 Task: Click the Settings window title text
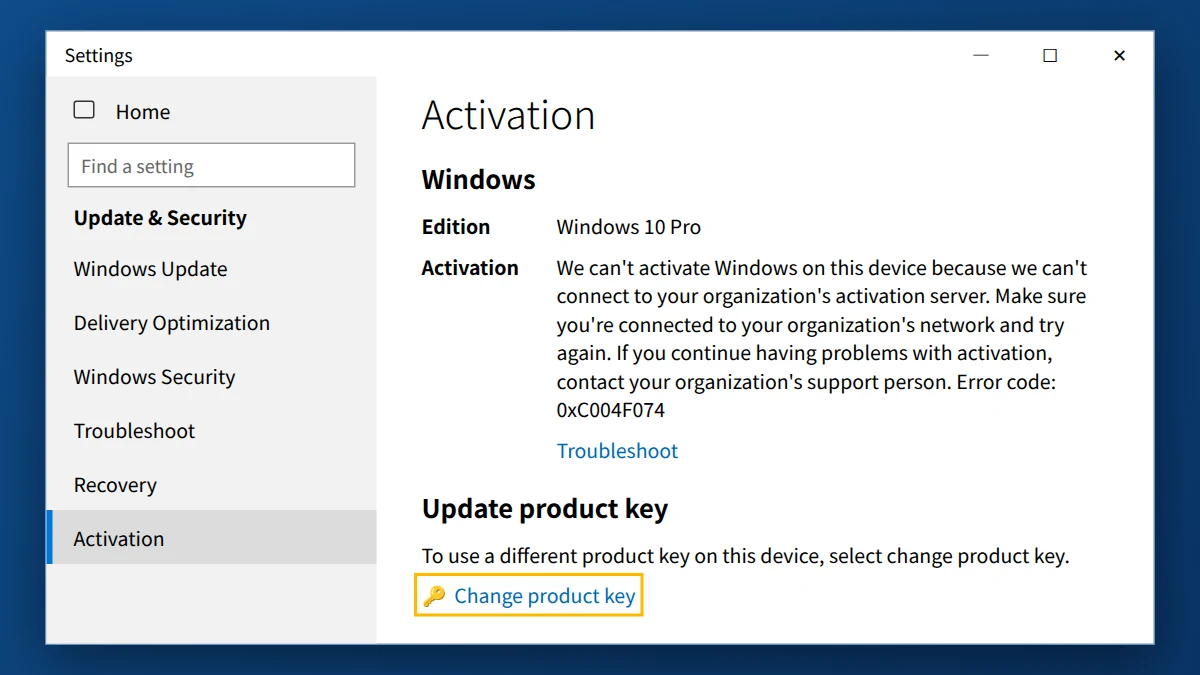click(x=99, y=56)
